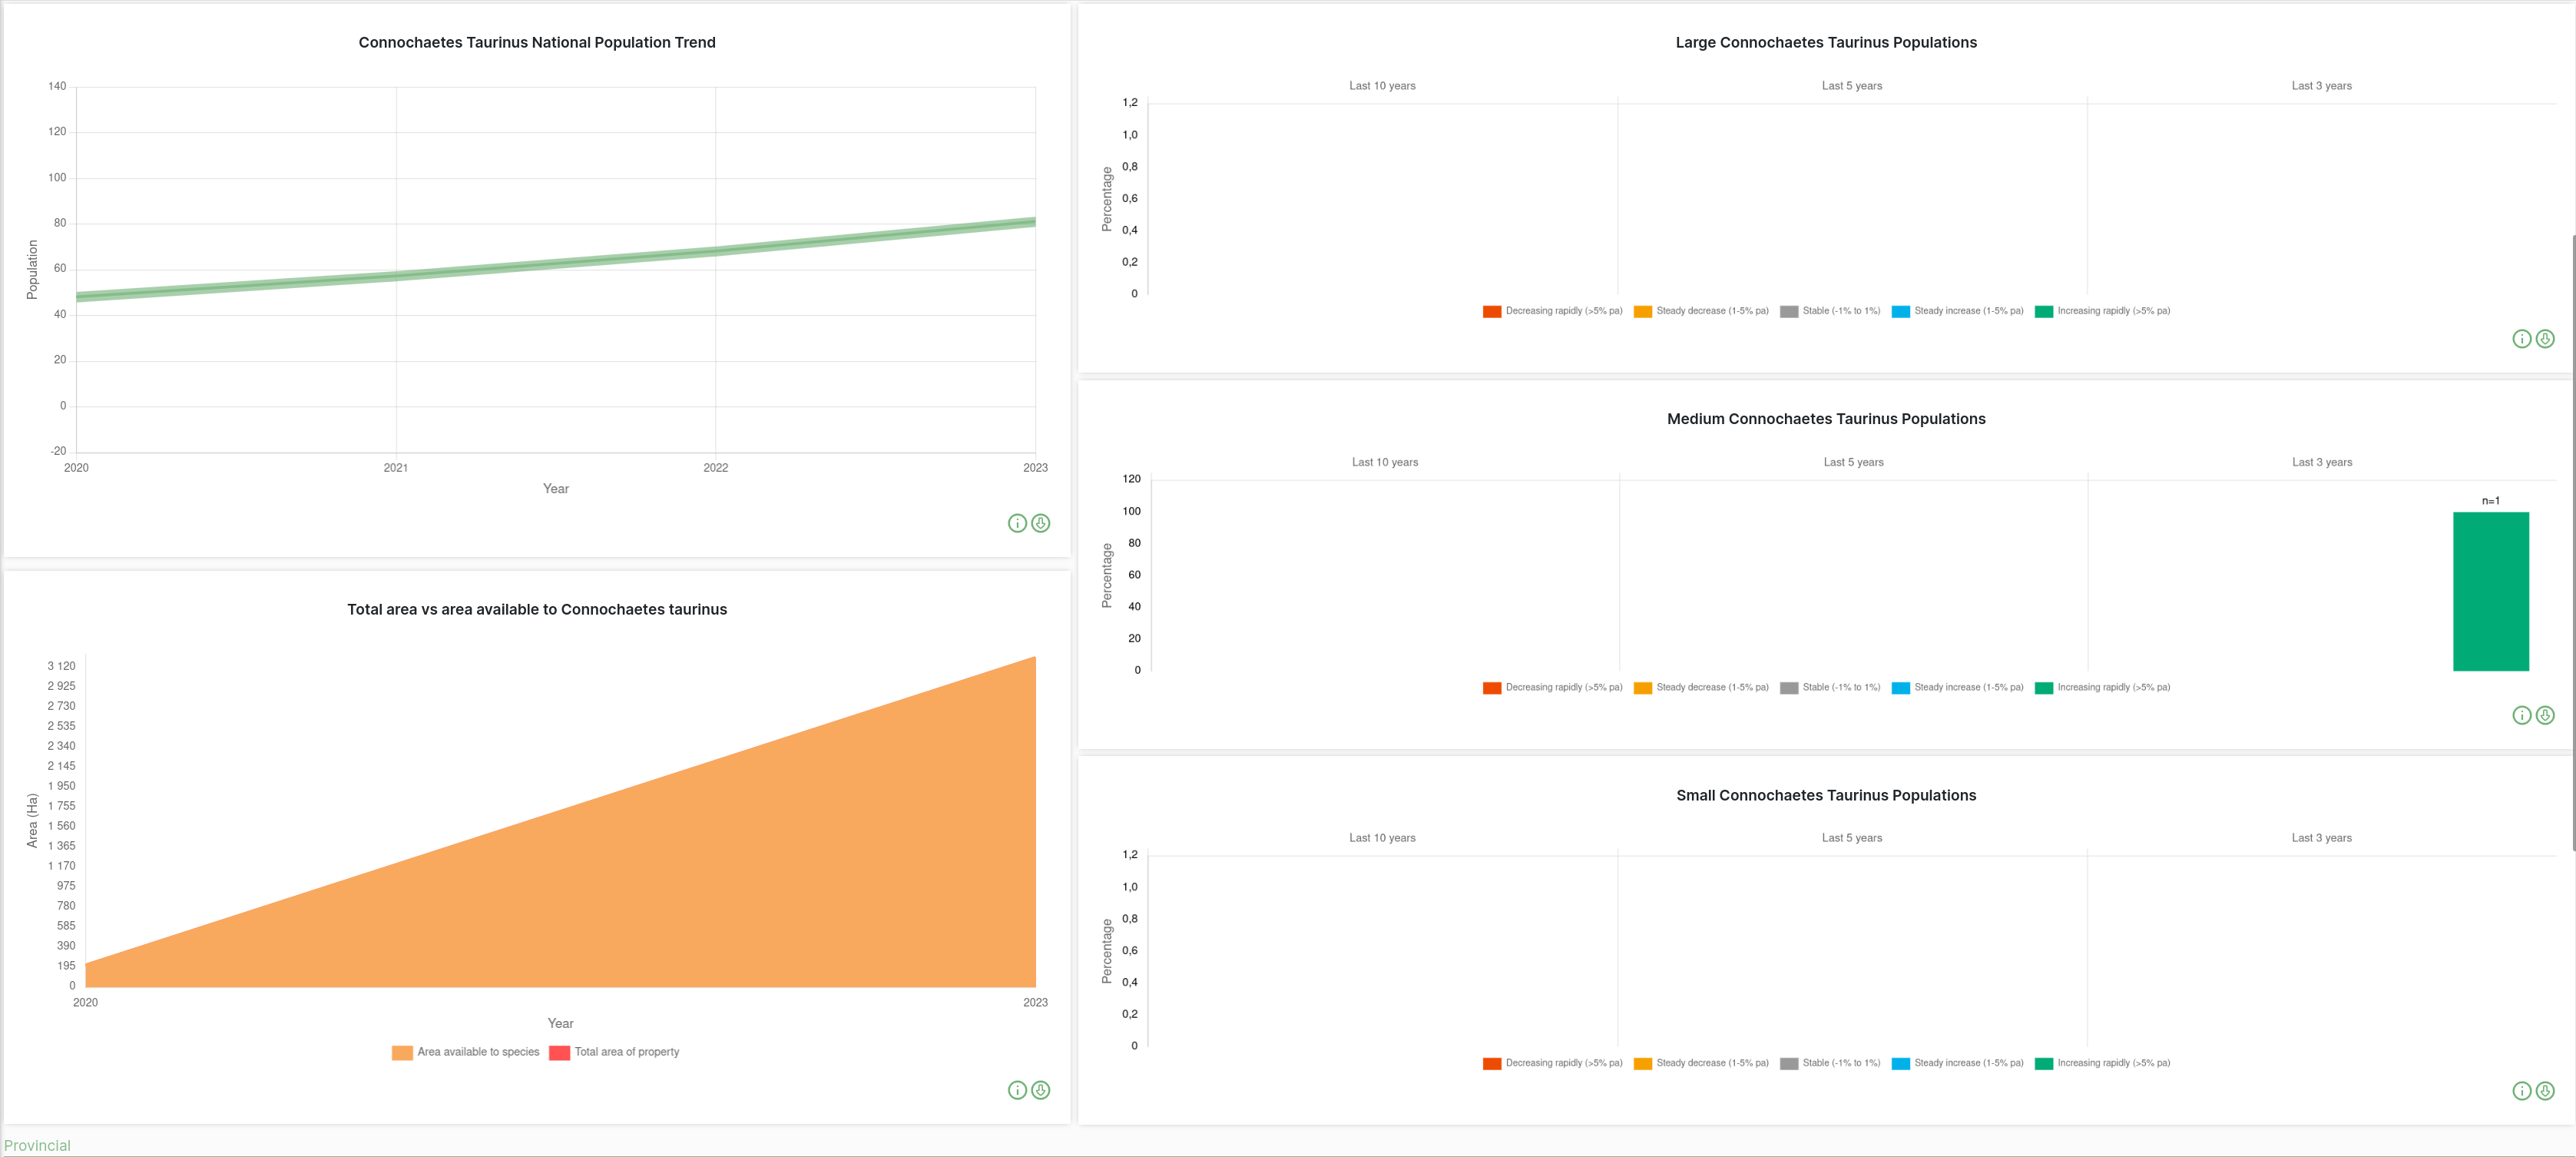The image size is (2576, 1157).
Task: Open info icon on Large Populations chart
Action: coord(2522,339)
